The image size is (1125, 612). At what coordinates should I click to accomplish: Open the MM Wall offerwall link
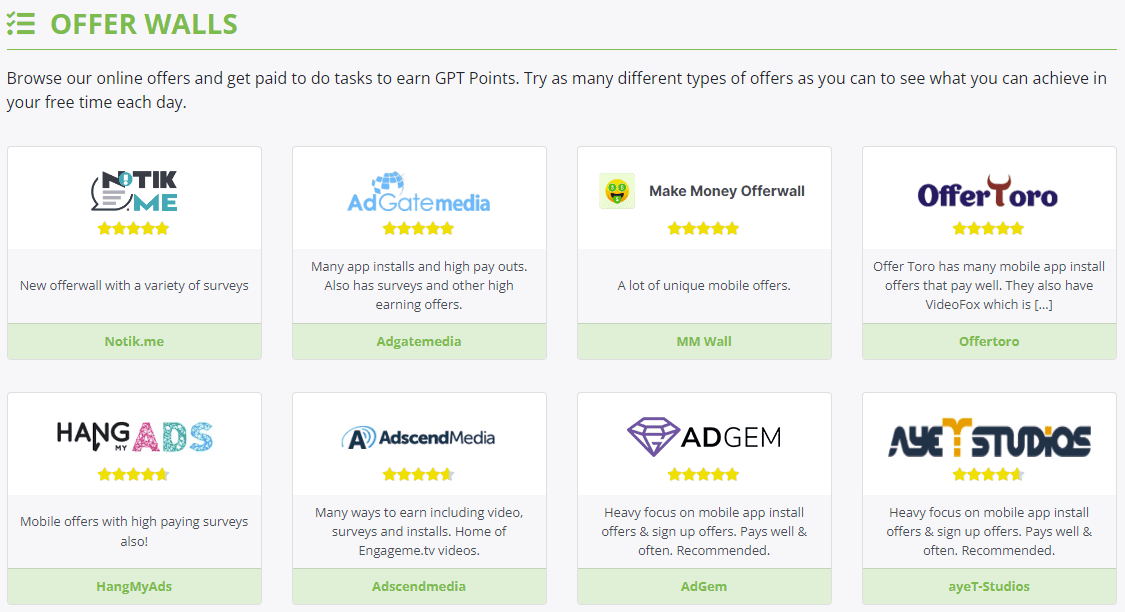[x=704, y=341]
